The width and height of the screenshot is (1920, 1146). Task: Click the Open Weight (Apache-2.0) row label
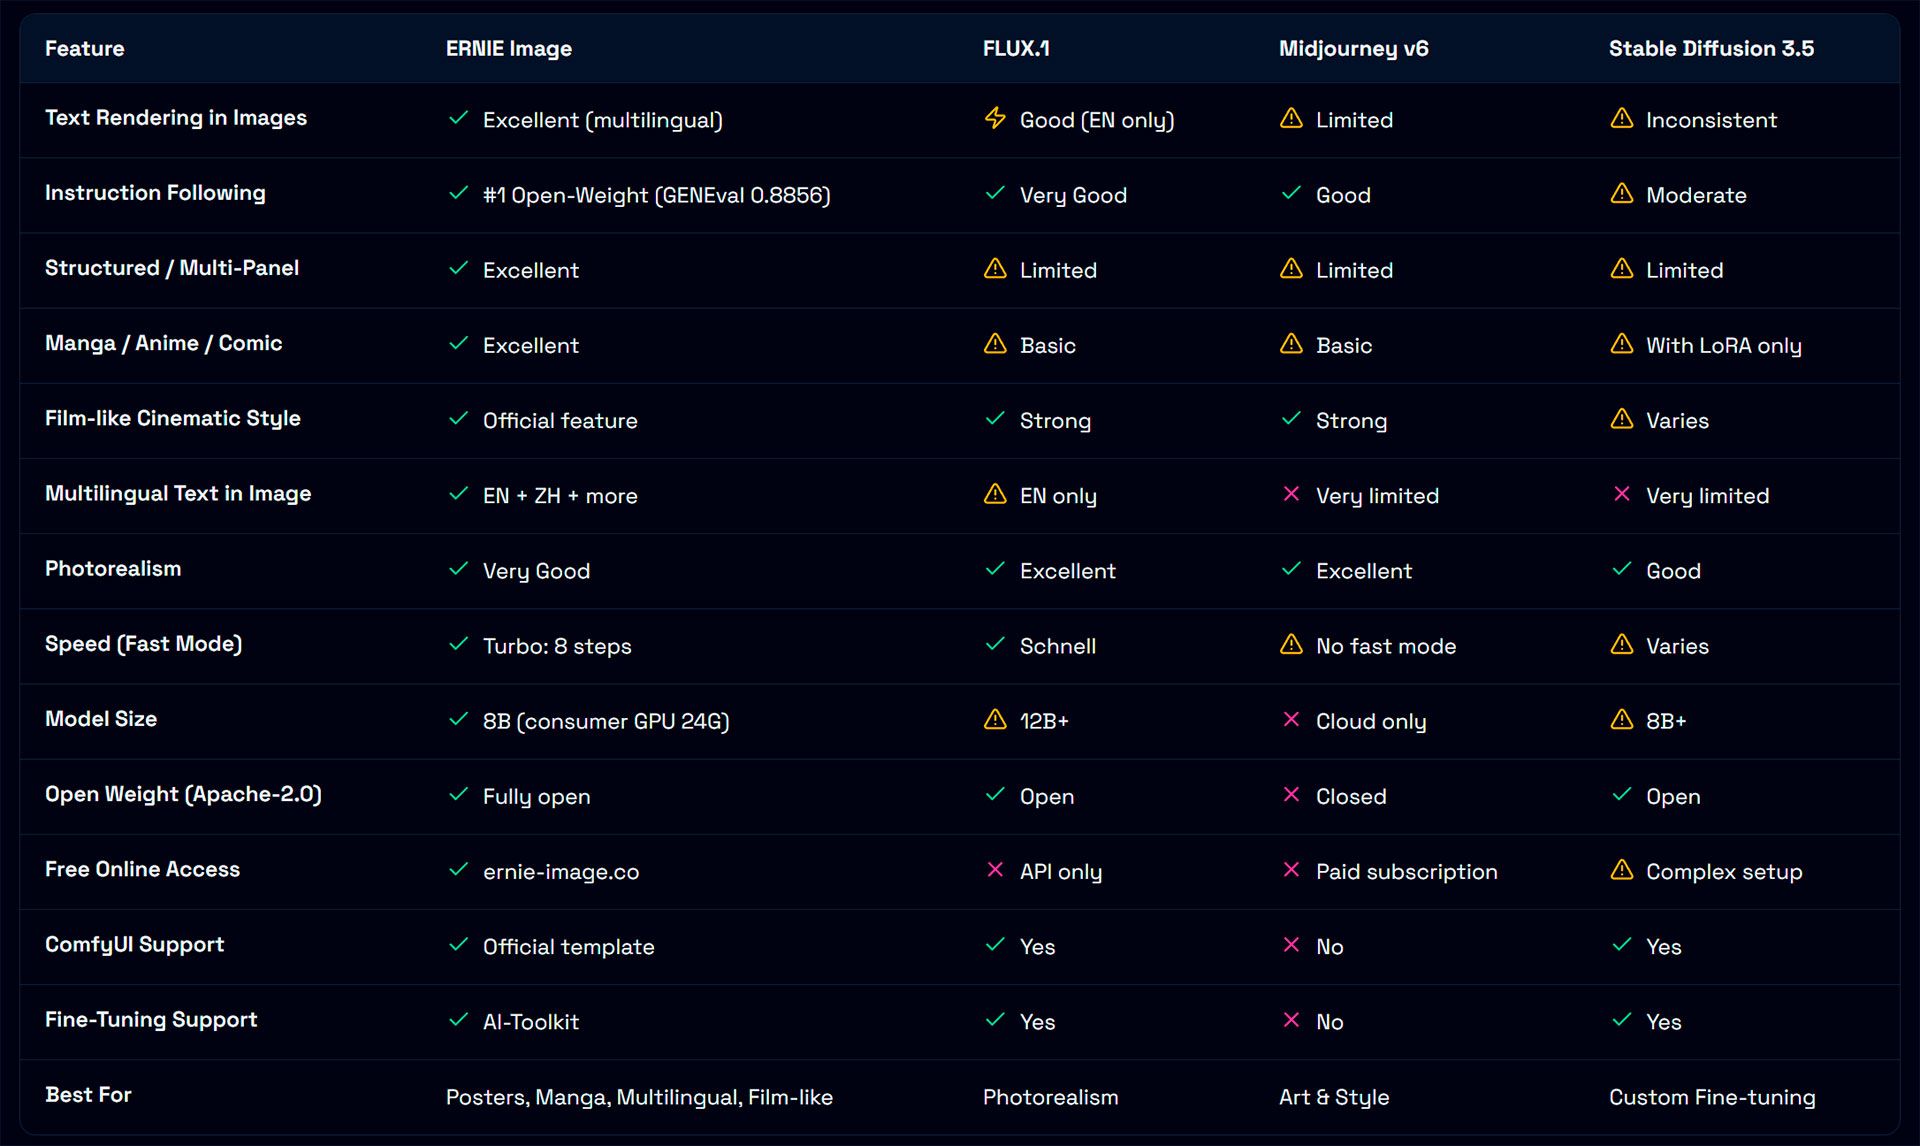(x=183, y=794)
